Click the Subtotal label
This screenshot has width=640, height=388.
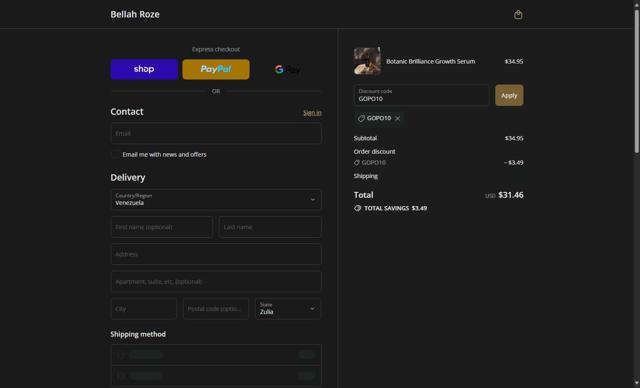365,138
